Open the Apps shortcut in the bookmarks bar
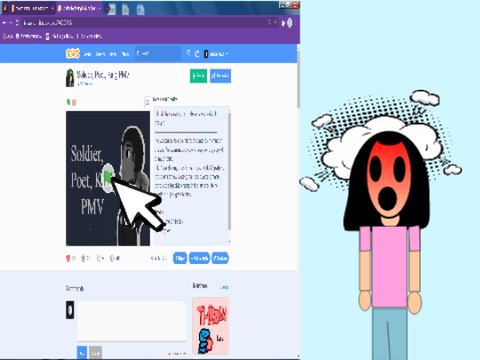Viewport: 480px width, 360px height. tap(8, 36)
